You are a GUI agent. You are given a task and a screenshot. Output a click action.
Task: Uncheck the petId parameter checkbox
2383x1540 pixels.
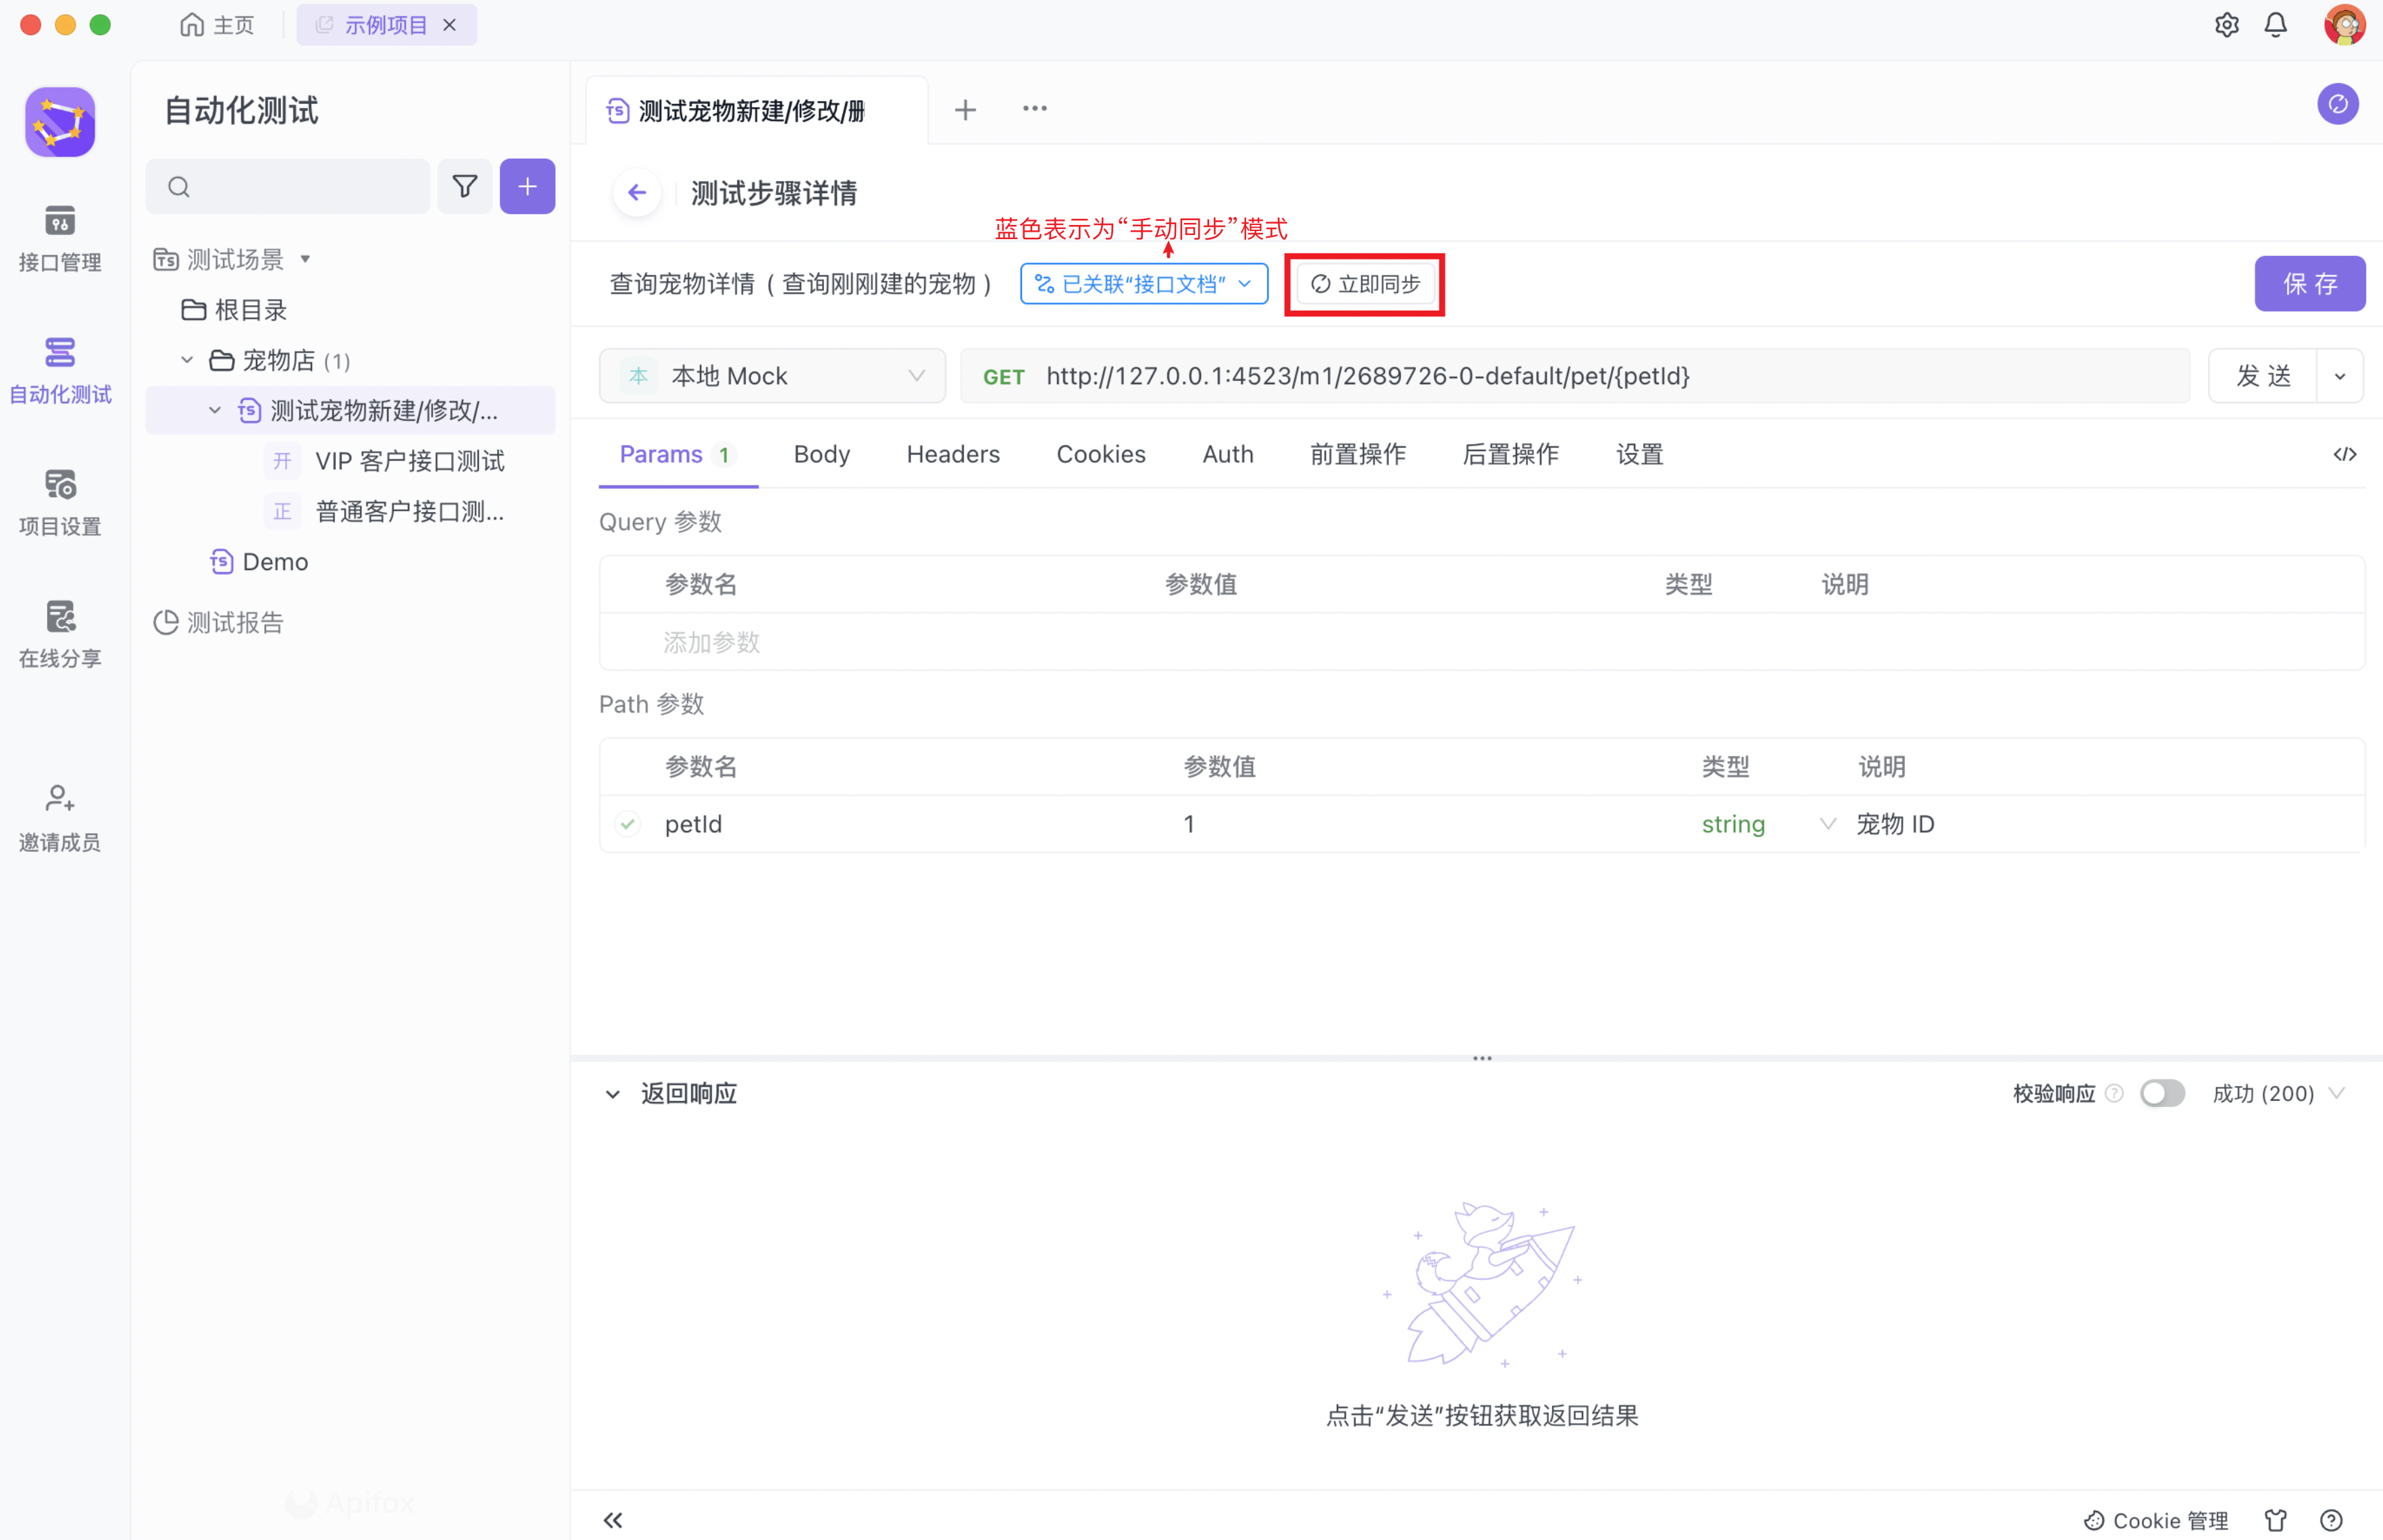628,824
